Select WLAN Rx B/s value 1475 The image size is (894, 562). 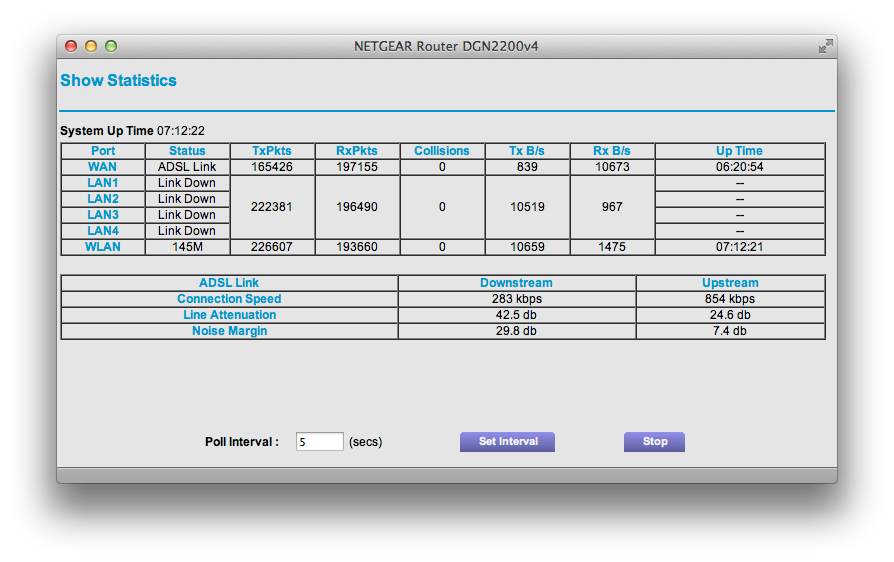coord(612,247)
